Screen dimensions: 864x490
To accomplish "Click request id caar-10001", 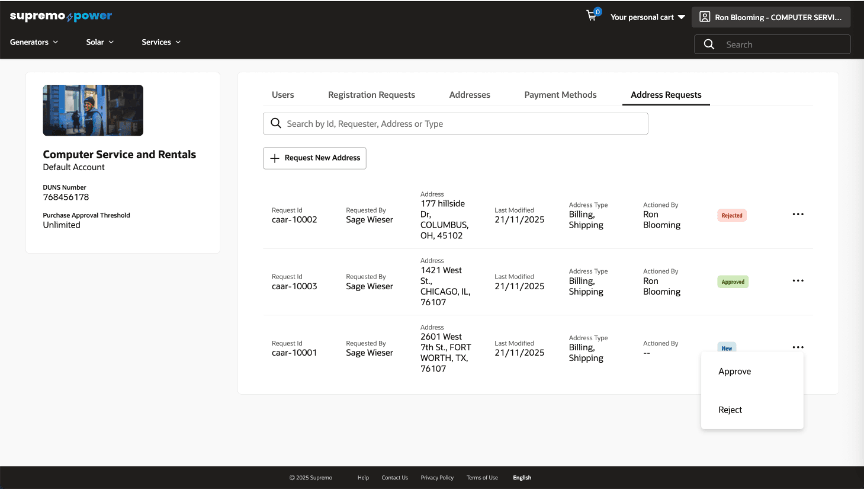I will 294,353.
